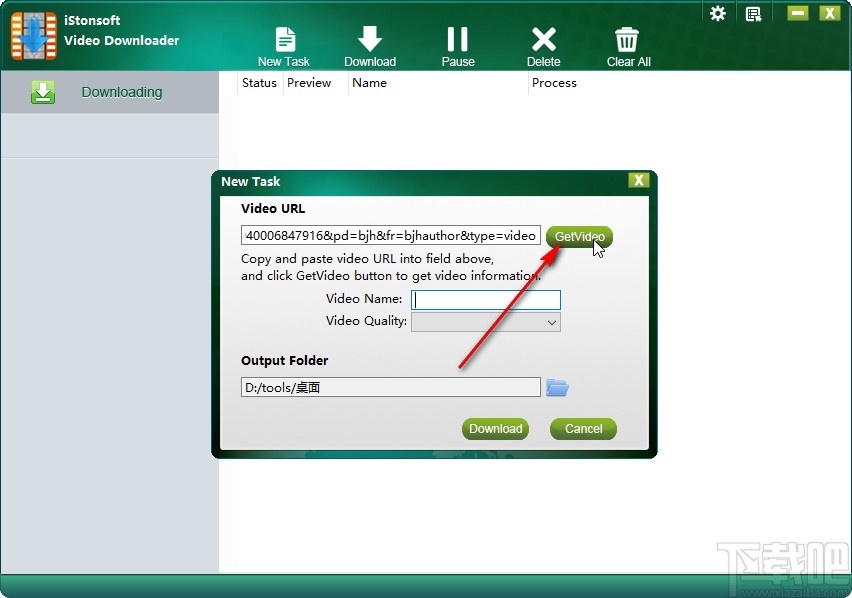Click the register list icon near the gear

[753, 13]
